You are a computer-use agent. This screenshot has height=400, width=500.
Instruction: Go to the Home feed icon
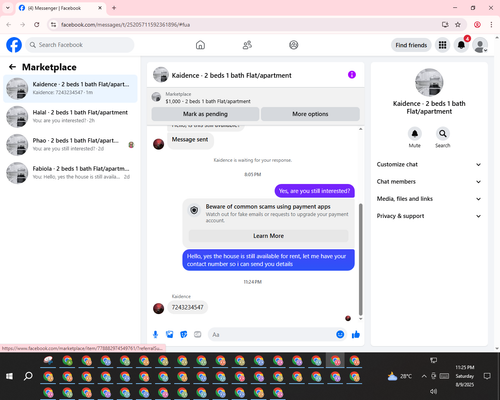click(x=200, y=45)
